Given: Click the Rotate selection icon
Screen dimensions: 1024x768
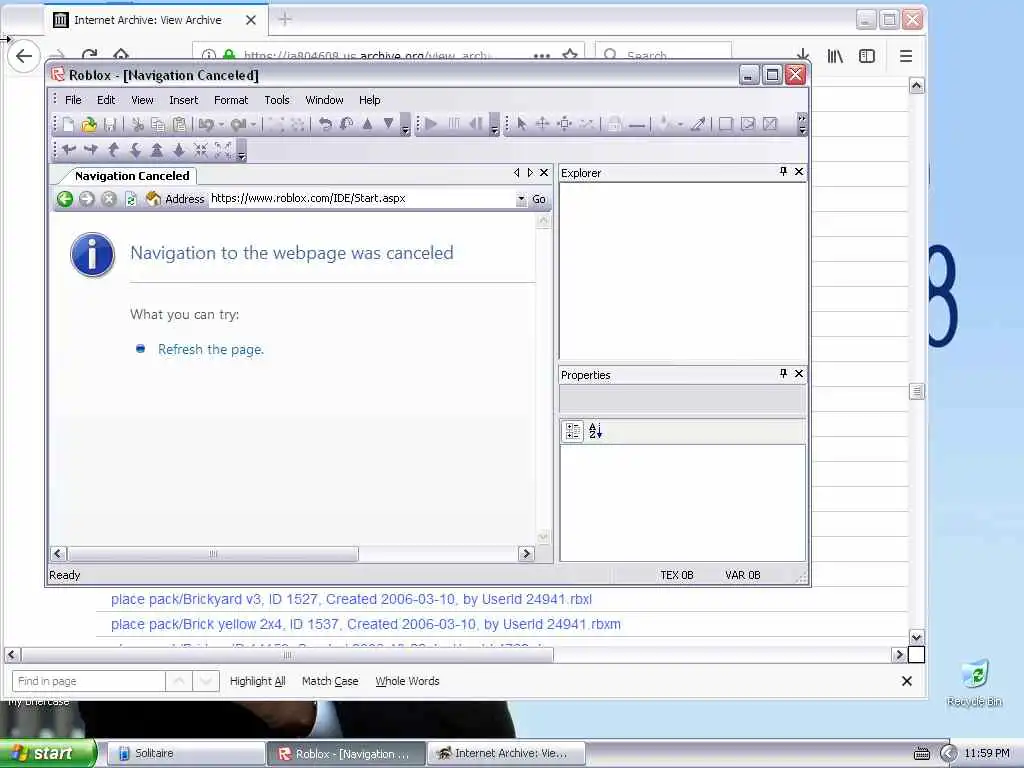Looking at the screenshot, I should [x=325, y=124].
